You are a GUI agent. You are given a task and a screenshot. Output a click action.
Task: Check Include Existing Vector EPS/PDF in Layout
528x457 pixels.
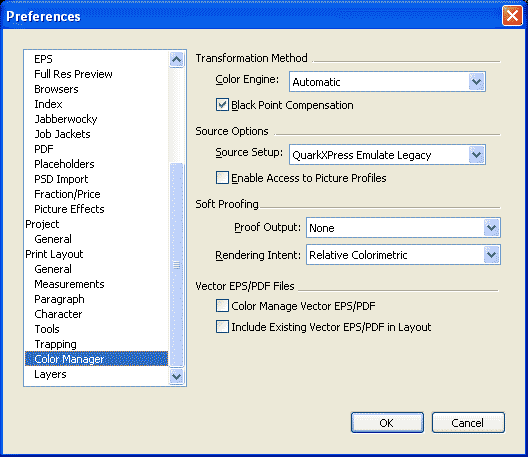pyautogui.click(x=222, y=327)
